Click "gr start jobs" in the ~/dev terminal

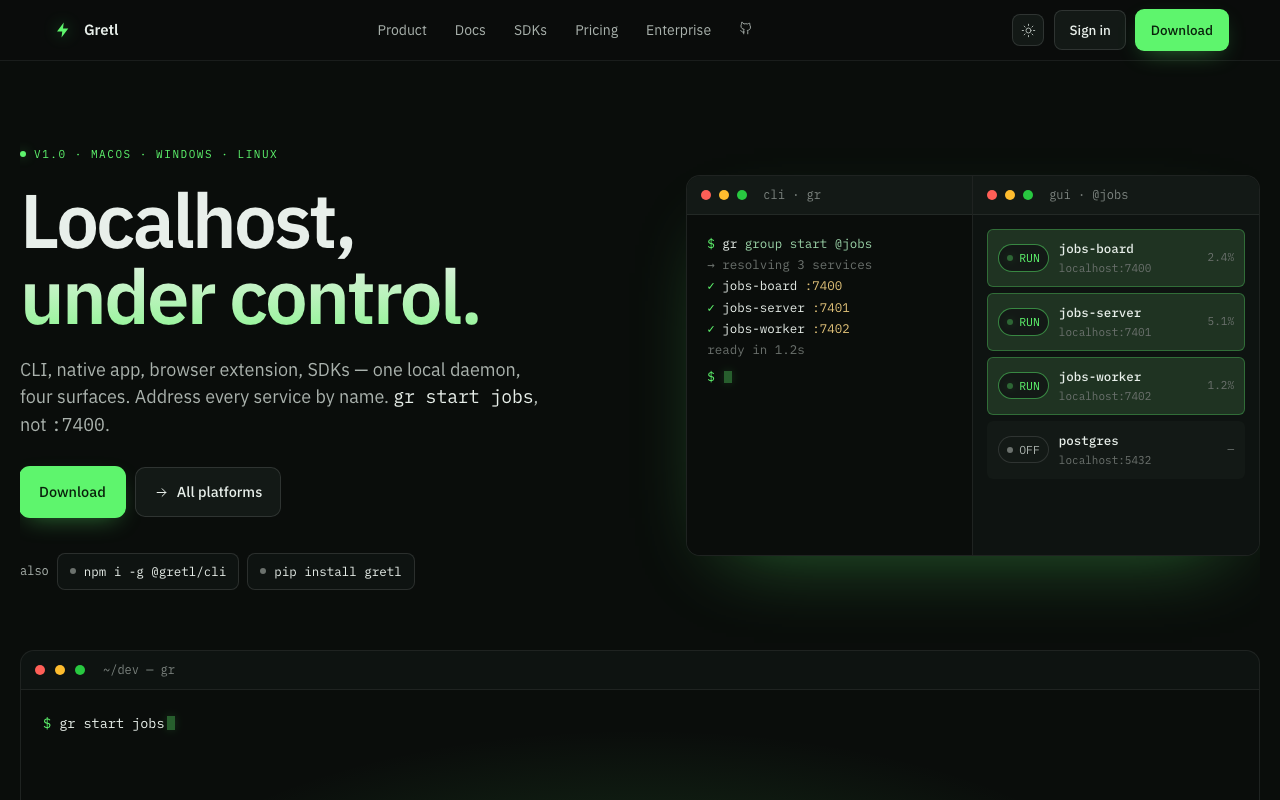(x=112, y=723)
